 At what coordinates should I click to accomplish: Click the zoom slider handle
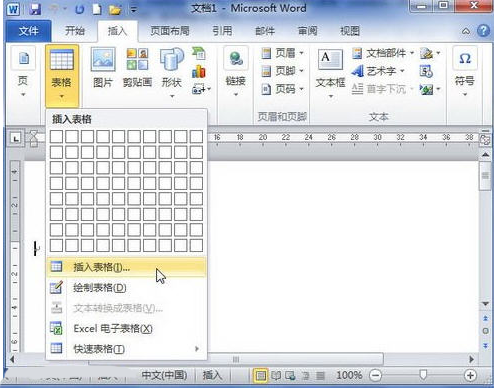[423, 375]
